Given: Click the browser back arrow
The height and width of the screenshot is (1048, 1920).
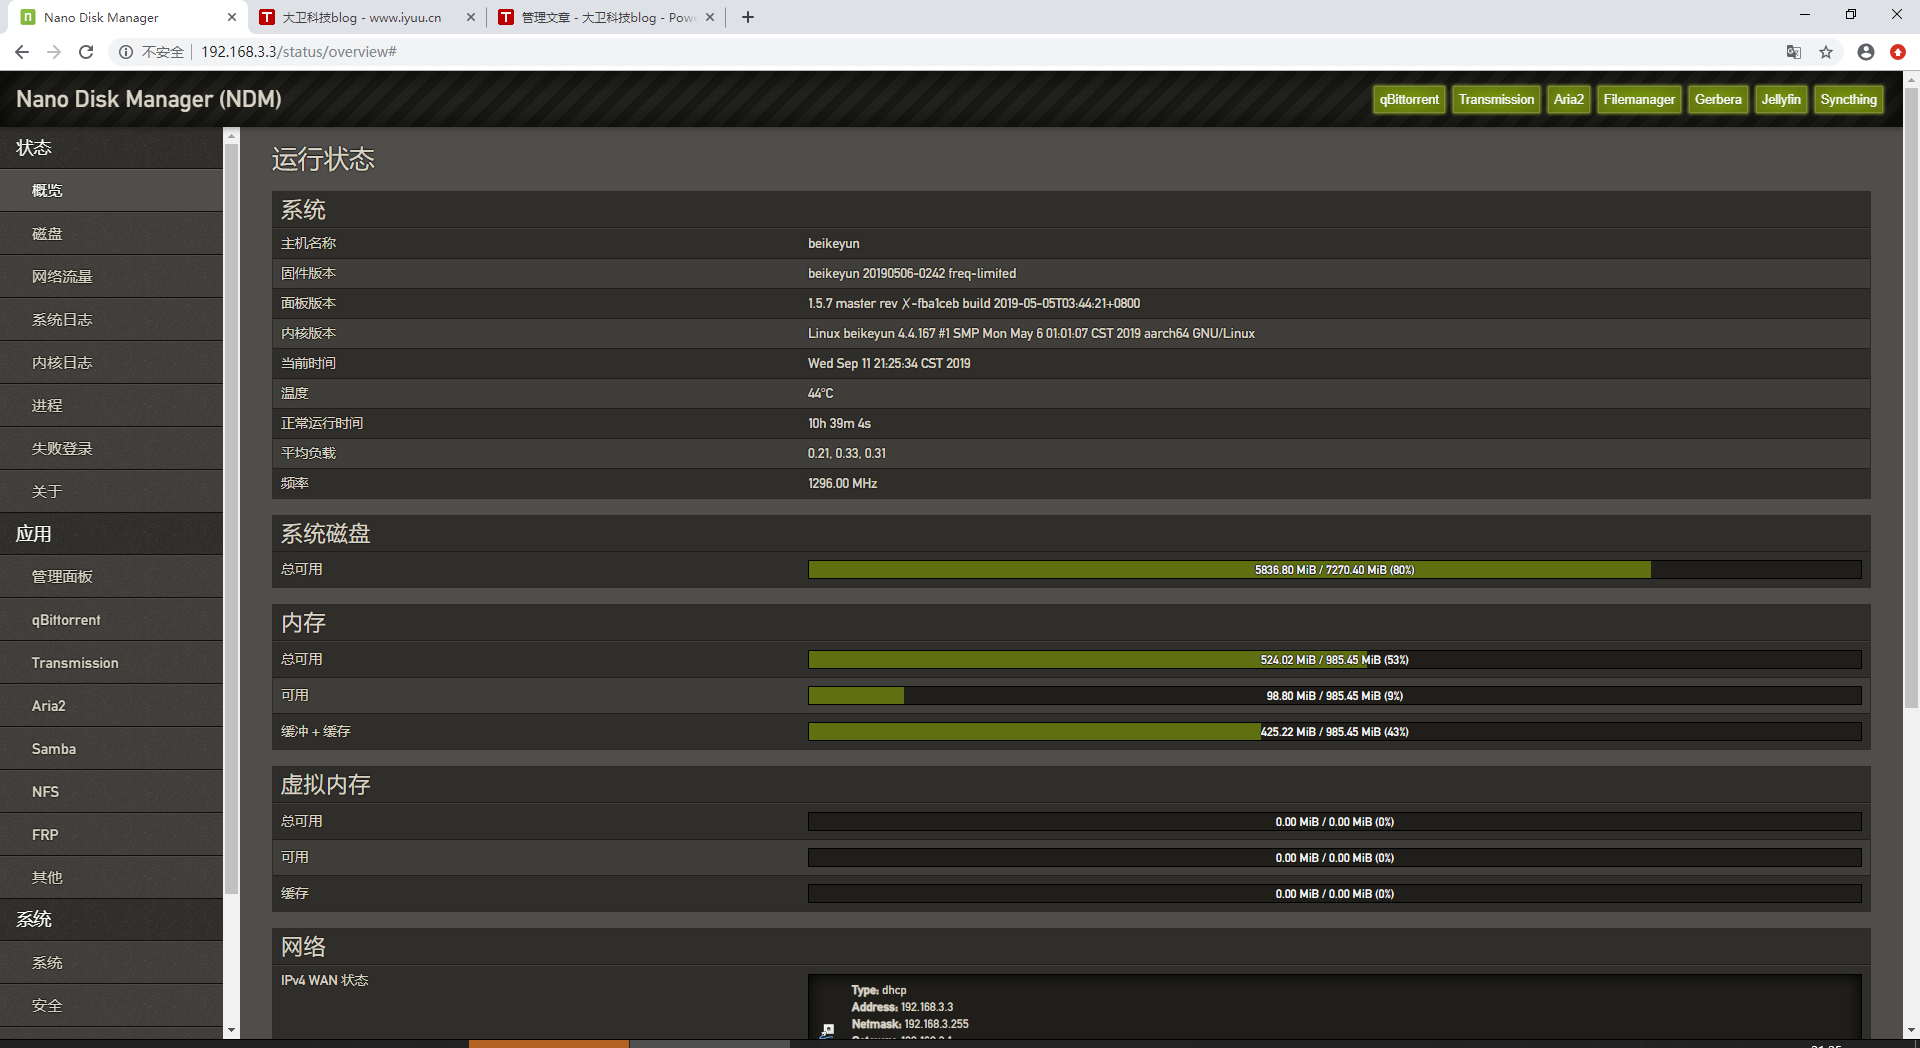Looking at the screenshot, I should coord(22,52).
